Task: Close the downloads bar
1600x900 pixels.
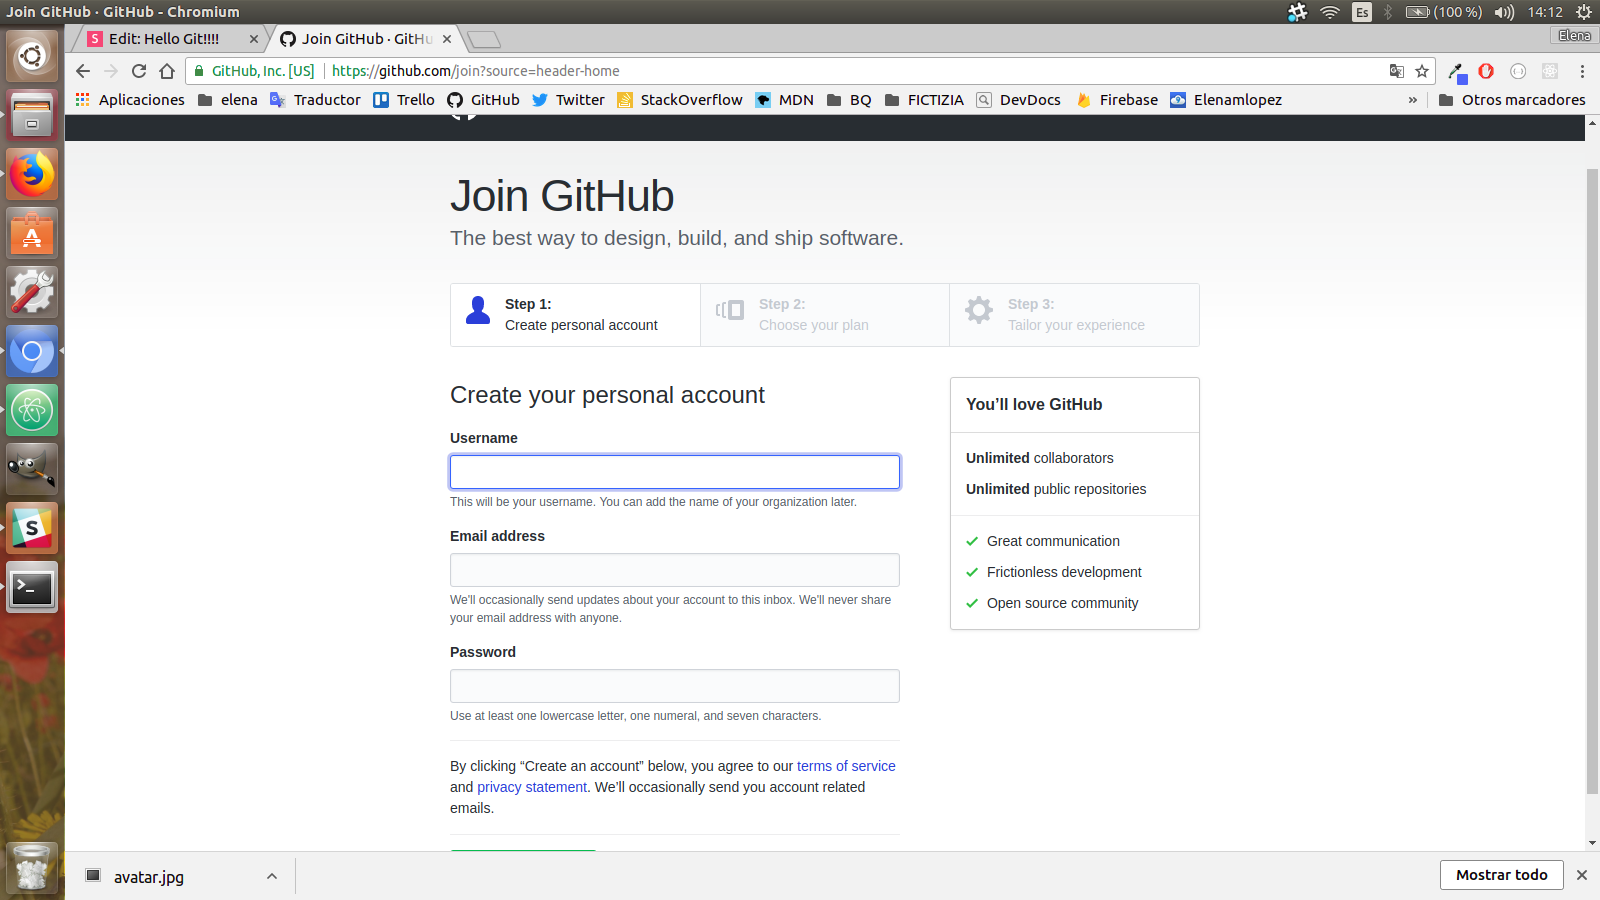Action: pyautogui.click(x=1582, y=875)
